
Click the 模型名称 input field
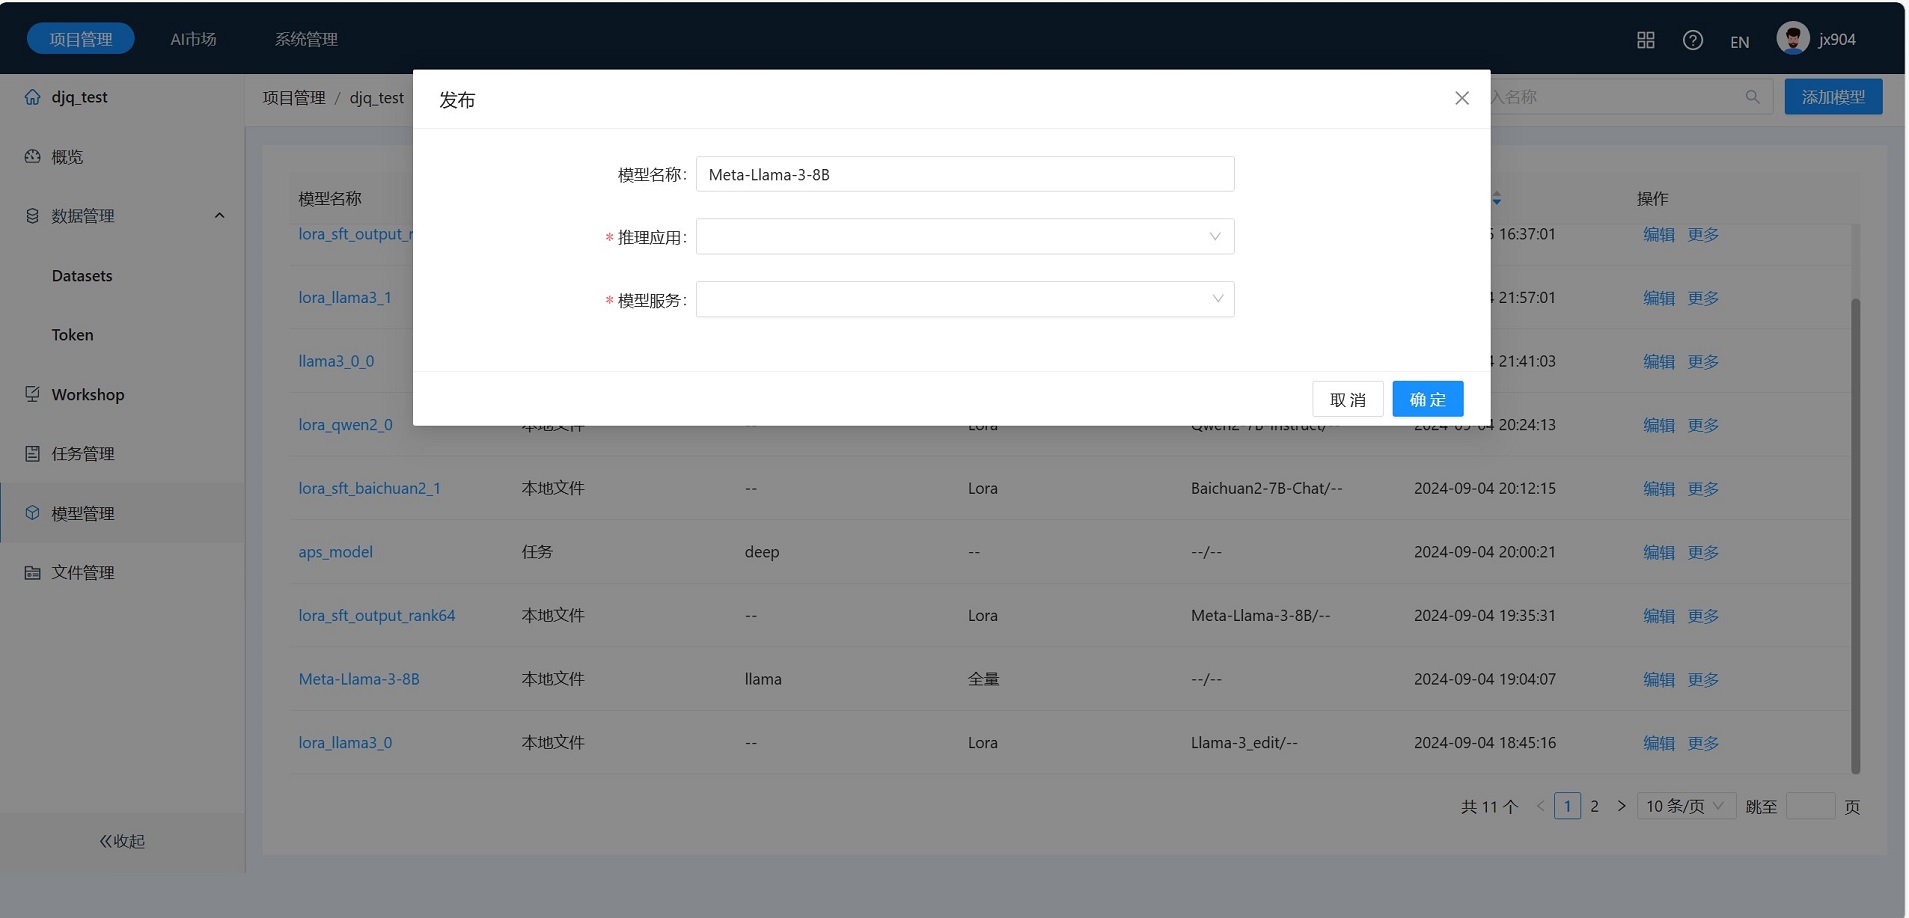pos(964,174)
